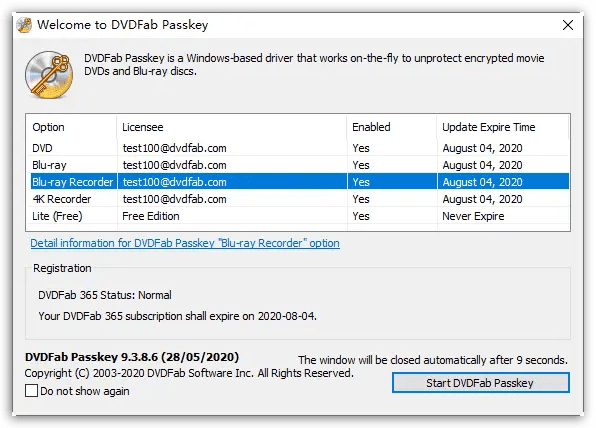
Task: Click the Never Expire cell
Action: click(473, 216)
